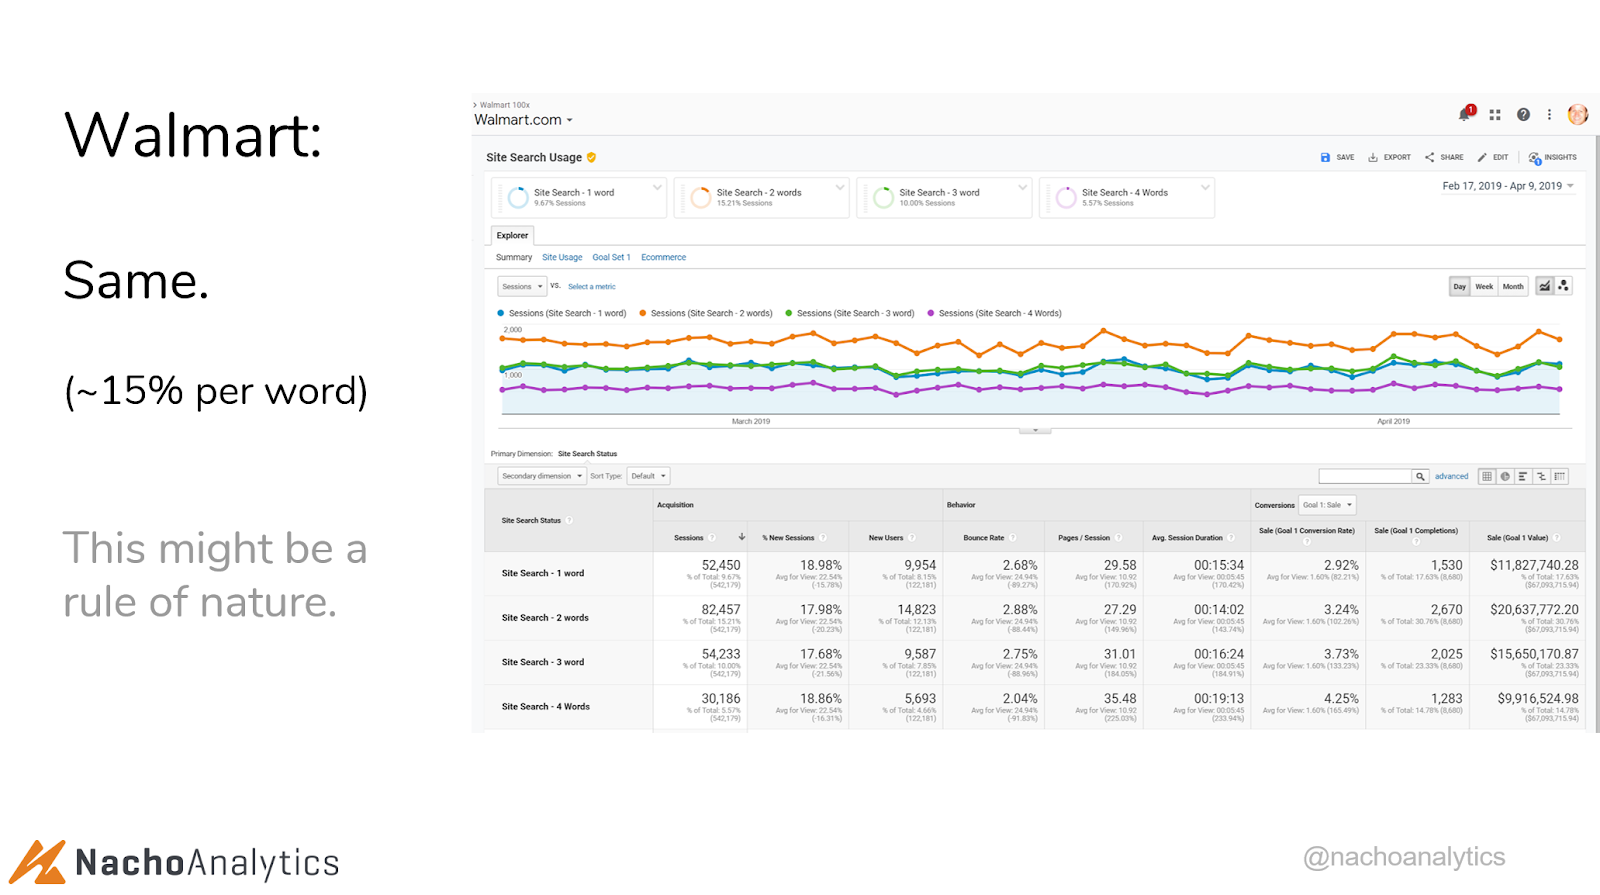Open the three-dot more options menu

[1549, 115]
